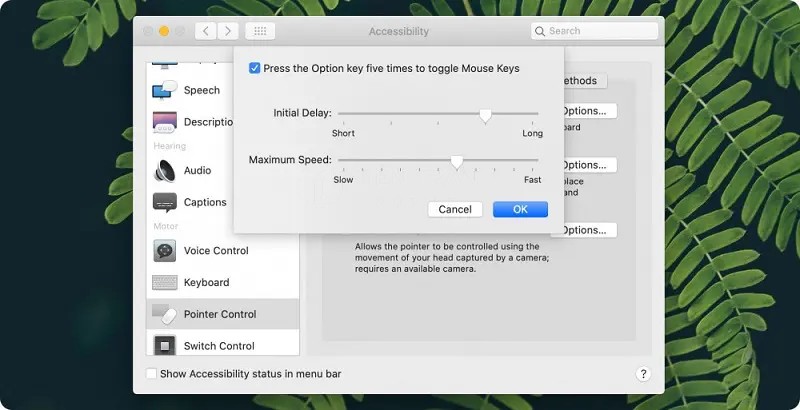Screen dimensions: 800x410
Task: Go back using the left arrow
Action: pos(206,32)
